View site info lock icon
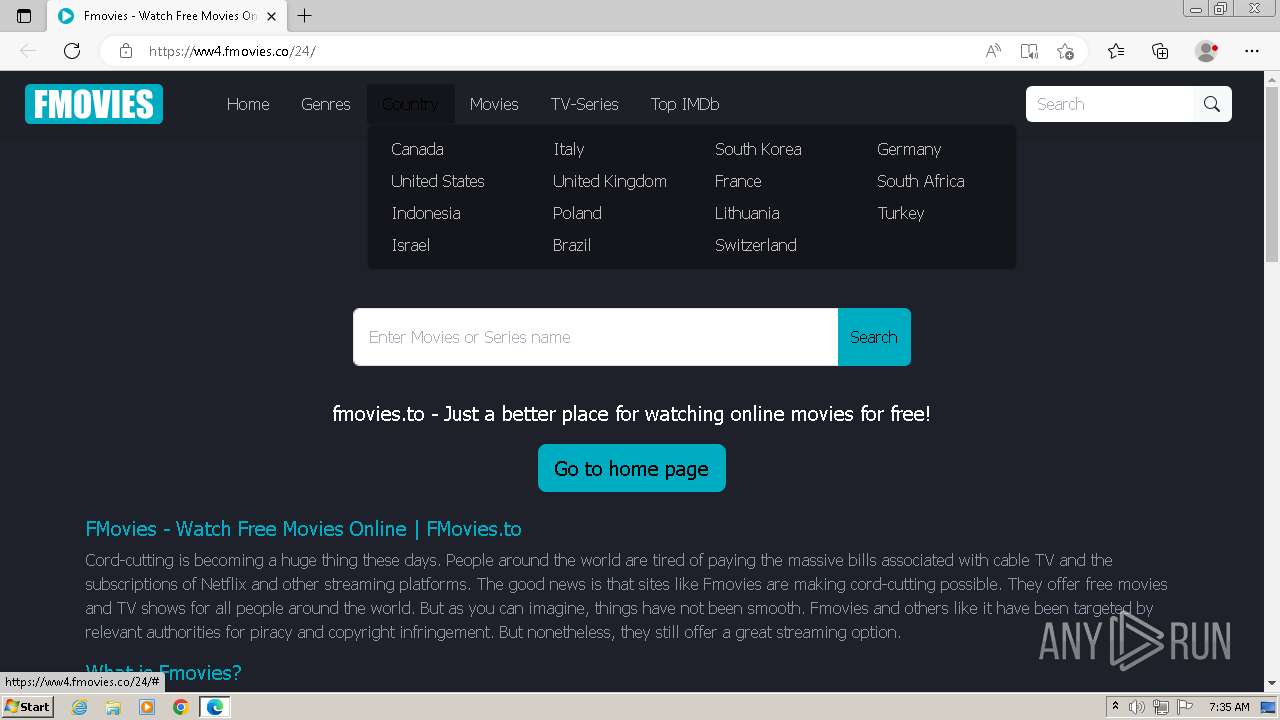 point(126,51)
